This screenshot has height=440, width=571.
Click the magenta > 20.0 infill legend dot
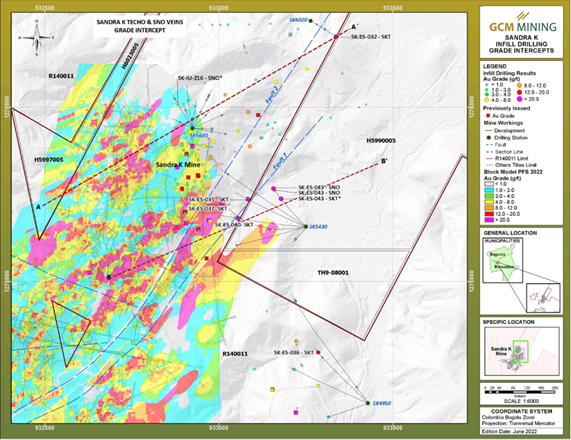519,99
